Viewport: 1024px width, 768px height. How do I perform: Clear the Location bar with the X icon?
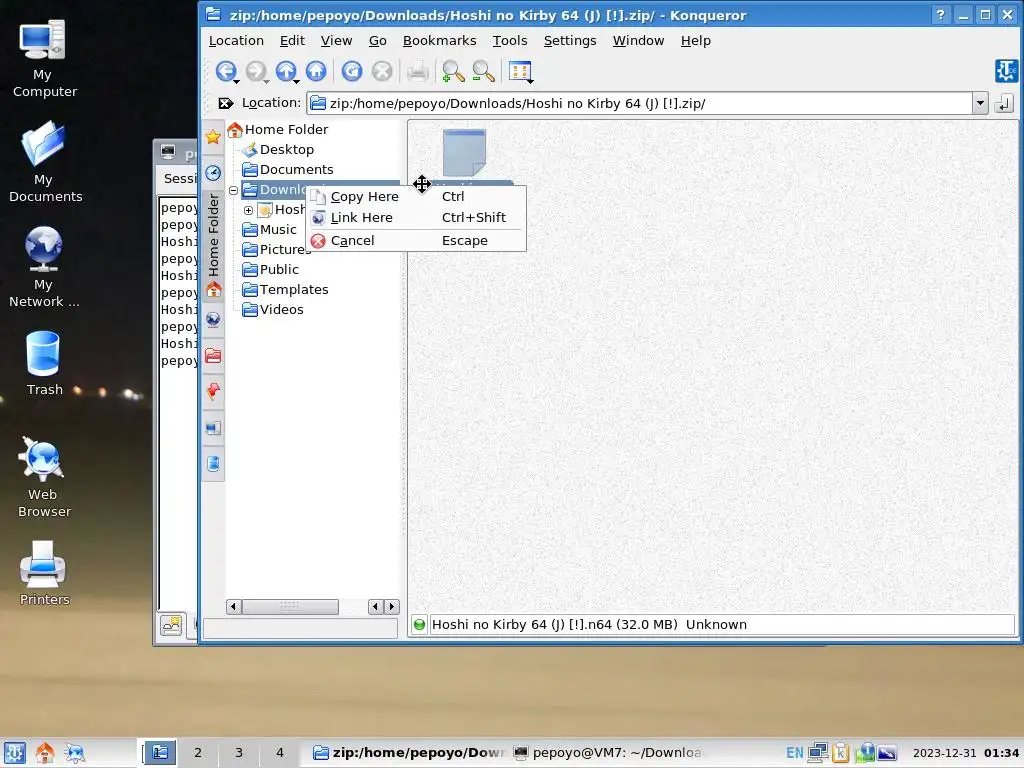(225, 103)
